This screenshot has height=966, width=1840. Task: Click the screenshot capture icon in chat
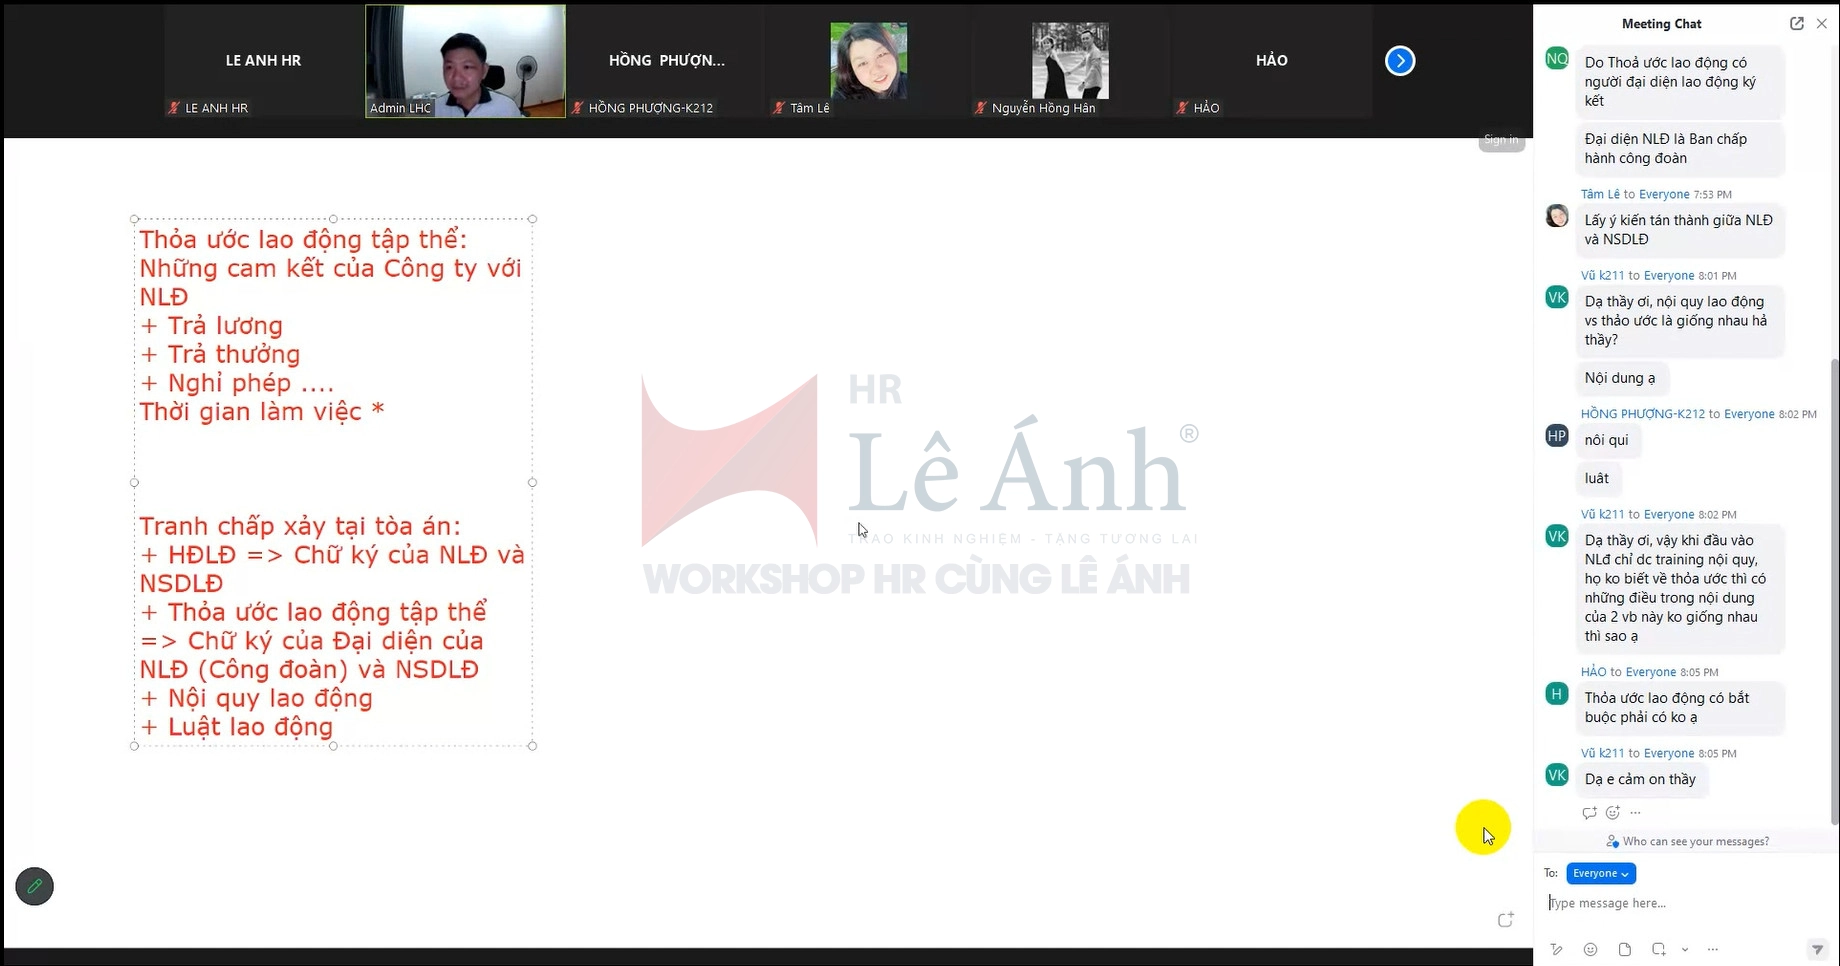pyautogui.click(x=1659, y=949)
